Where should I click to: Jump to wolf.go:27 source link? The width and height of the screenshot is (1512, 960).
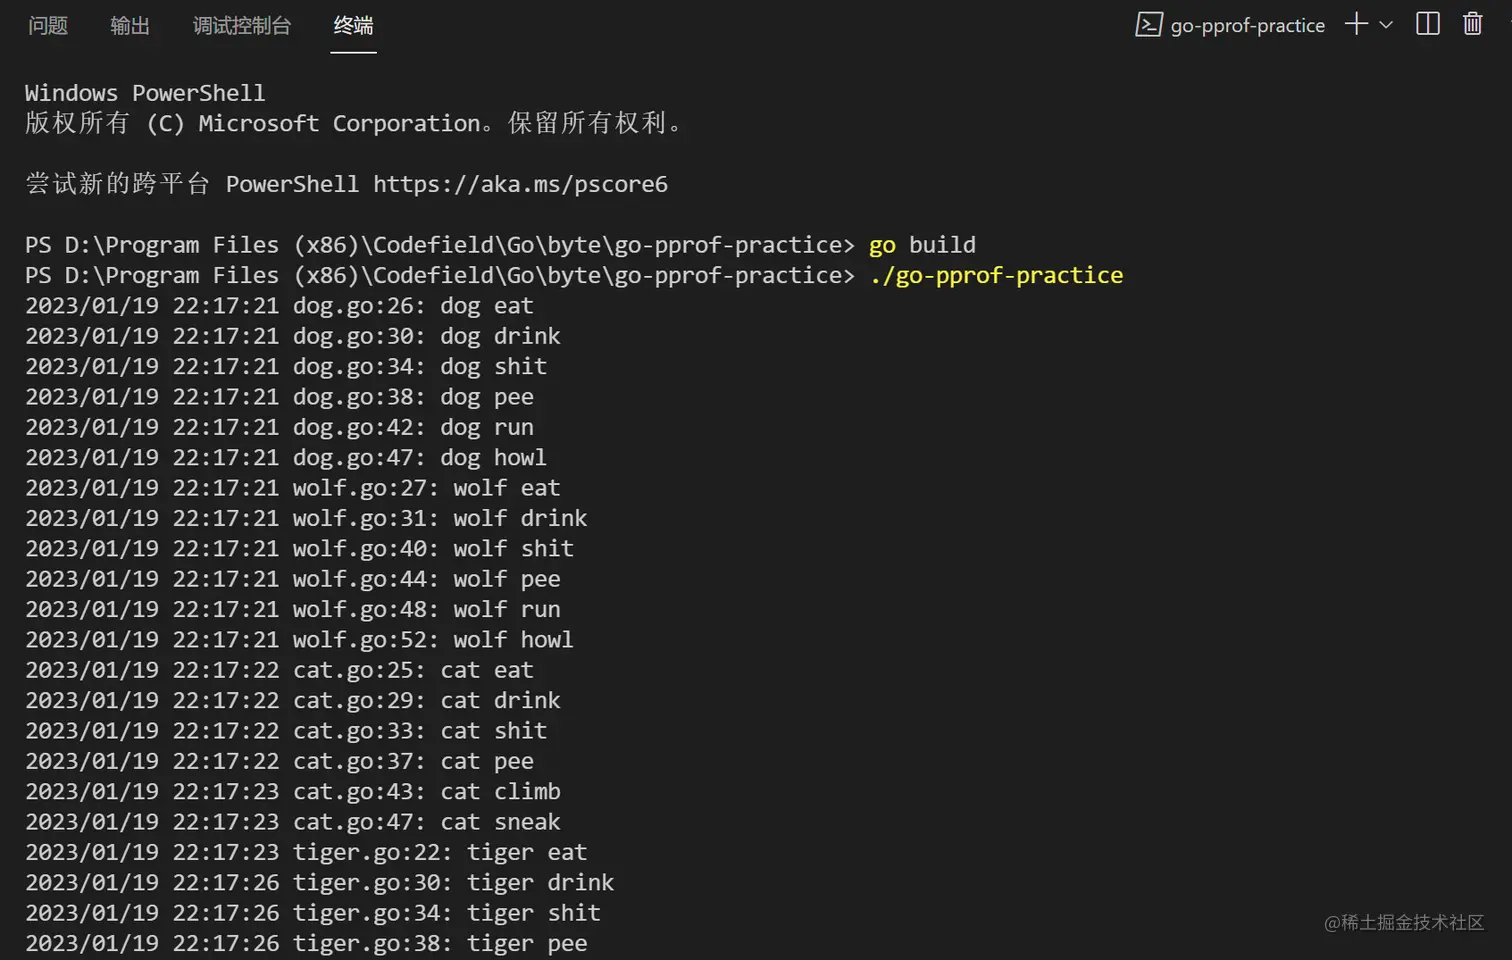click(364, 488)
